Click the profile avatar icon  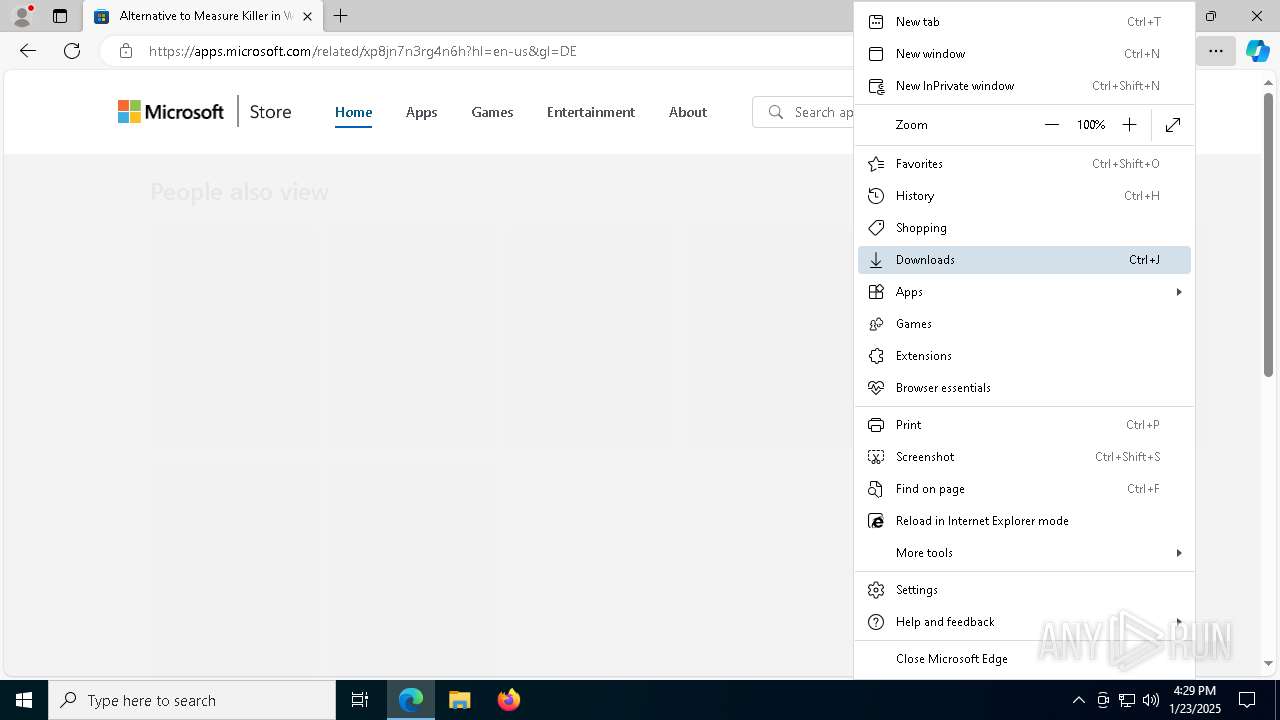[22, 16]
